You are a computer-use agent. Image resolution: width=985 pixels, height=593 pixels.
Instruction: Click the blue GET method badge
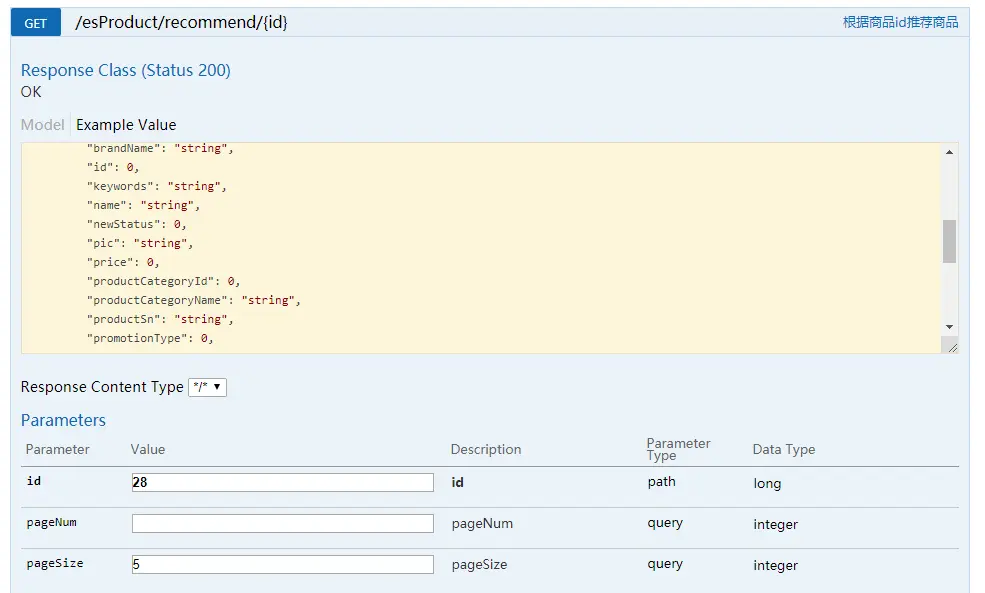[x=36, y=23]
